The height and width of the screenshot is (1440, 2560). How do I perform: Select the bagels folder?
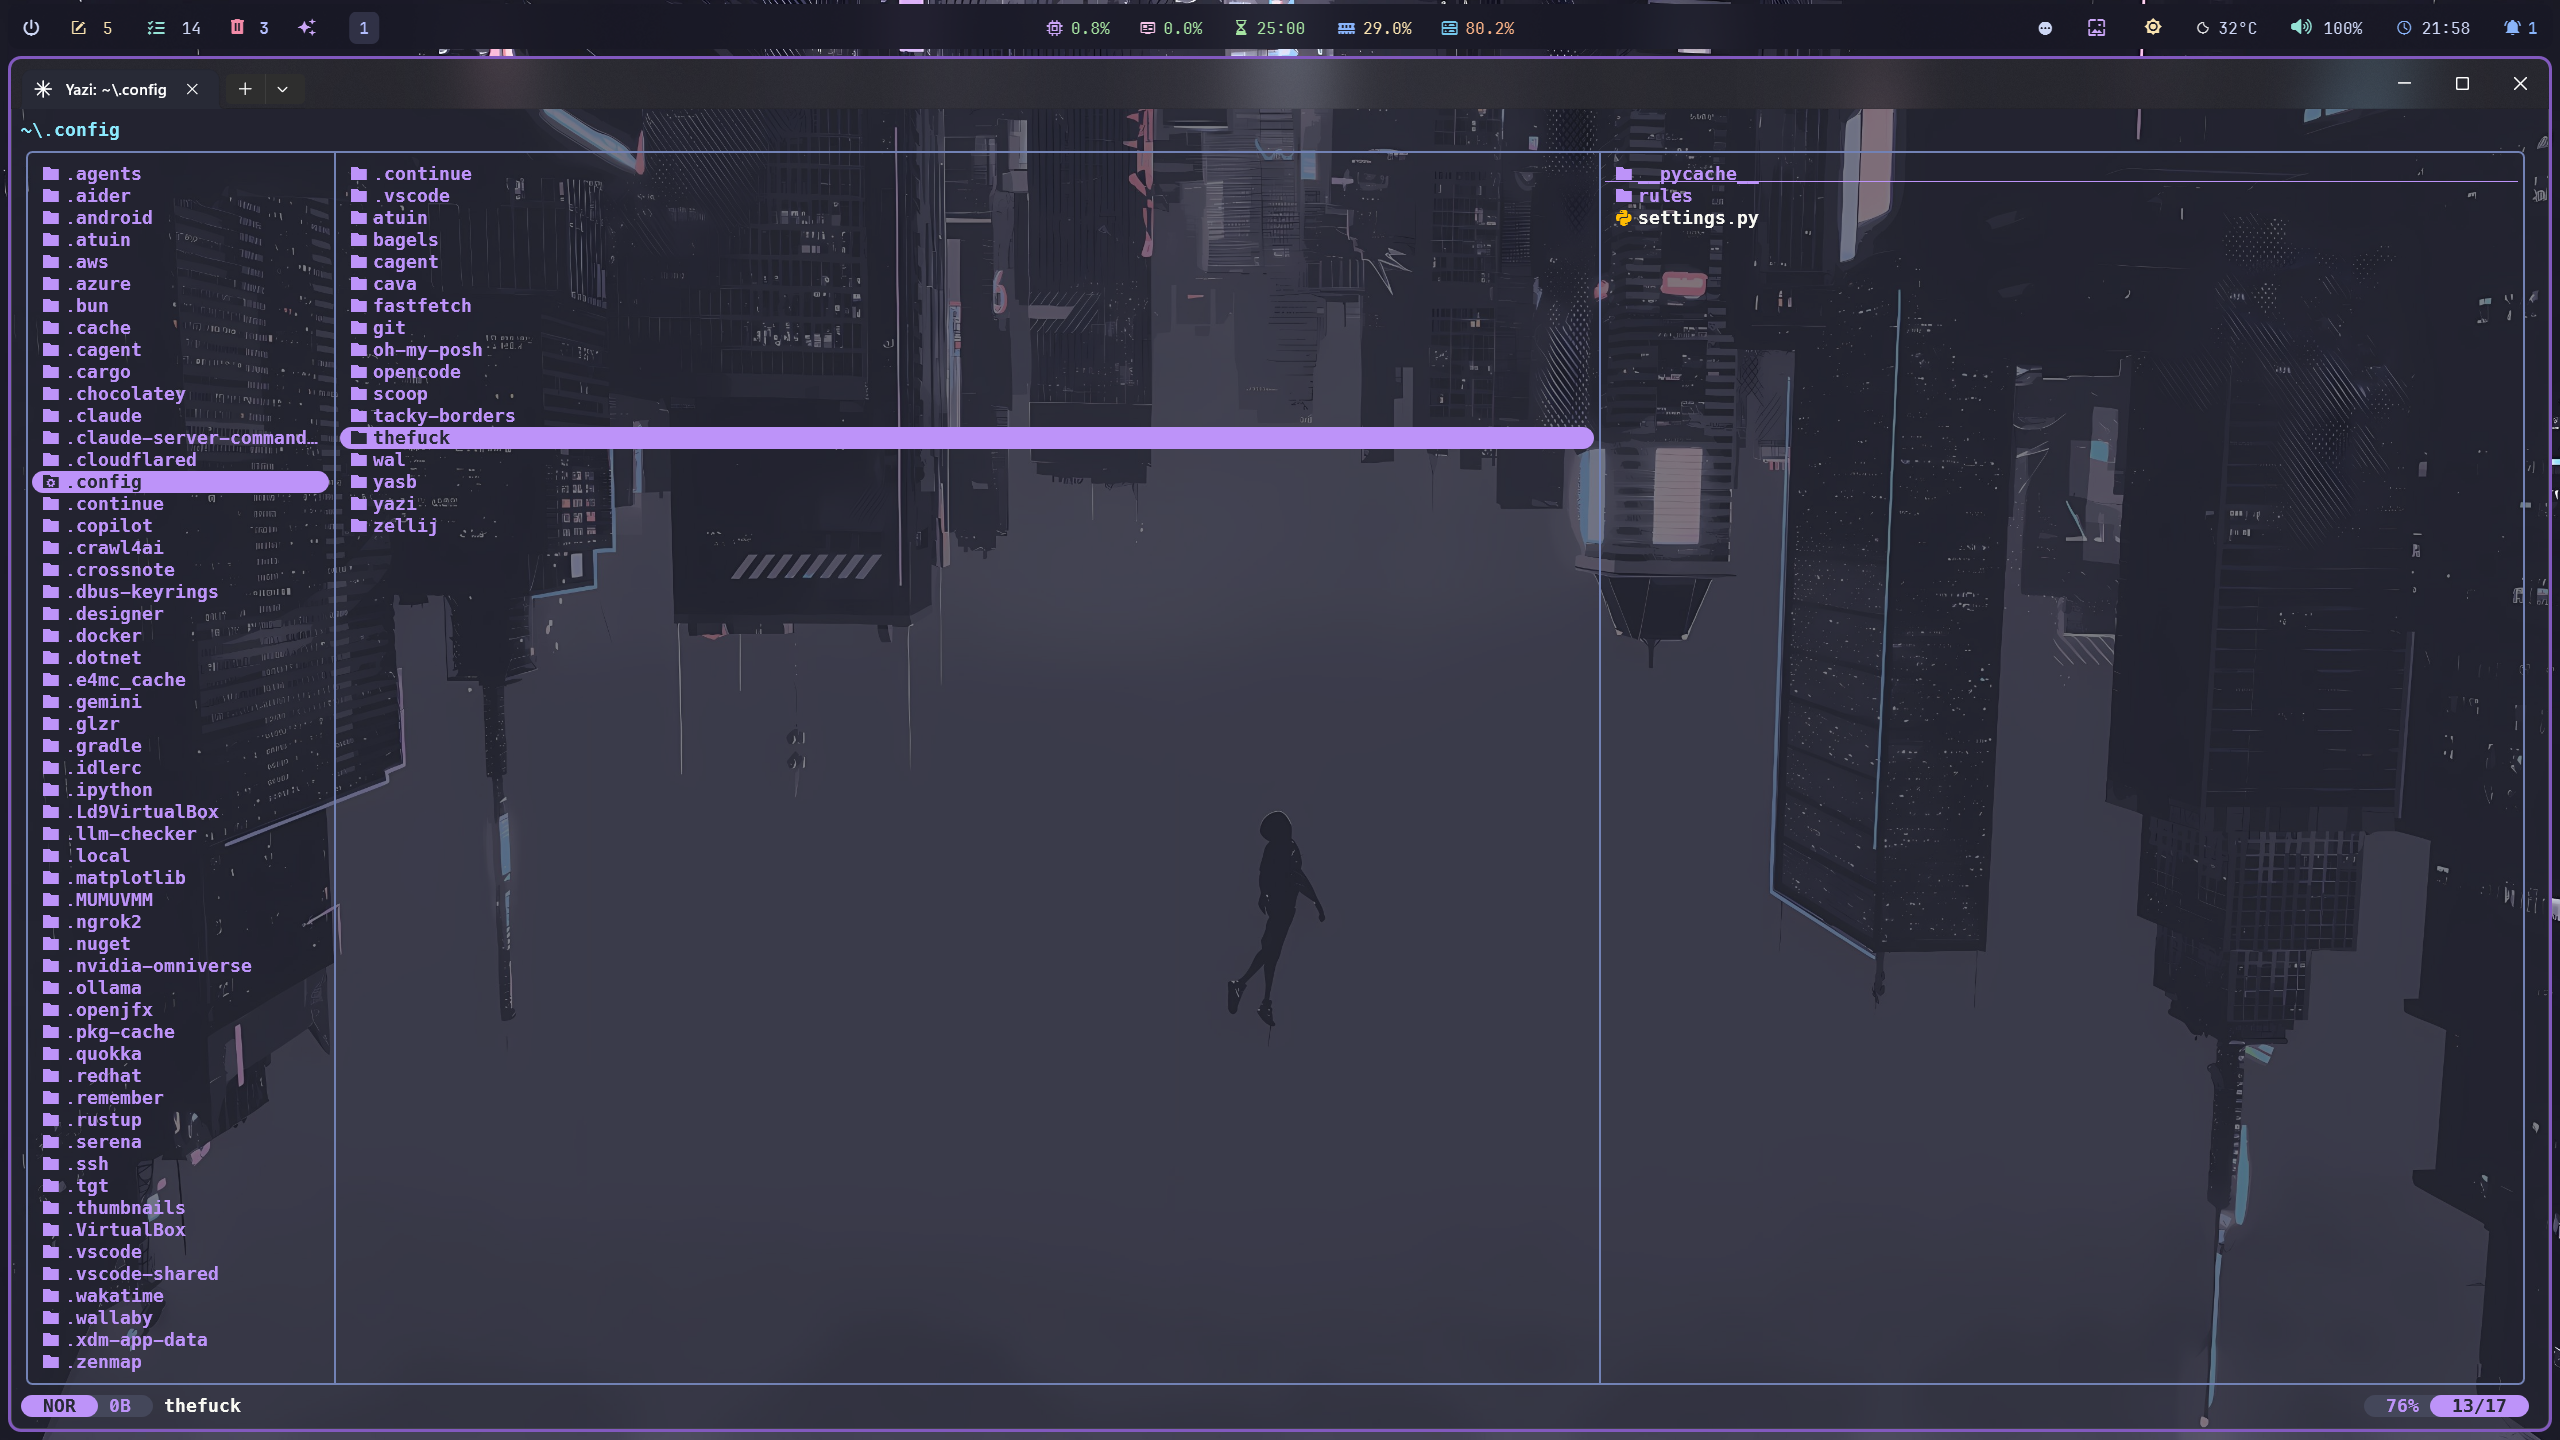click(966, 240)
